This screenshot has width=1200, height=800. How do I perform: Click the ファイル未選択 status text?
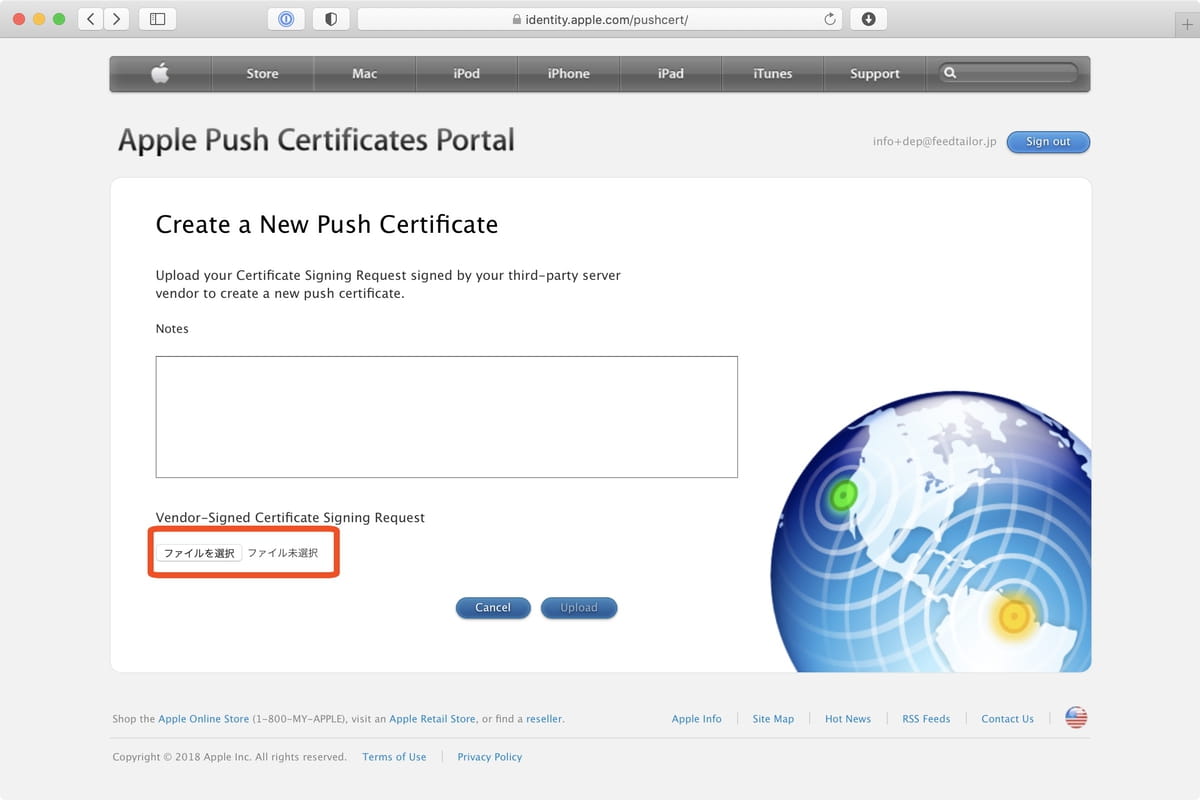click(x=283, y=553)
